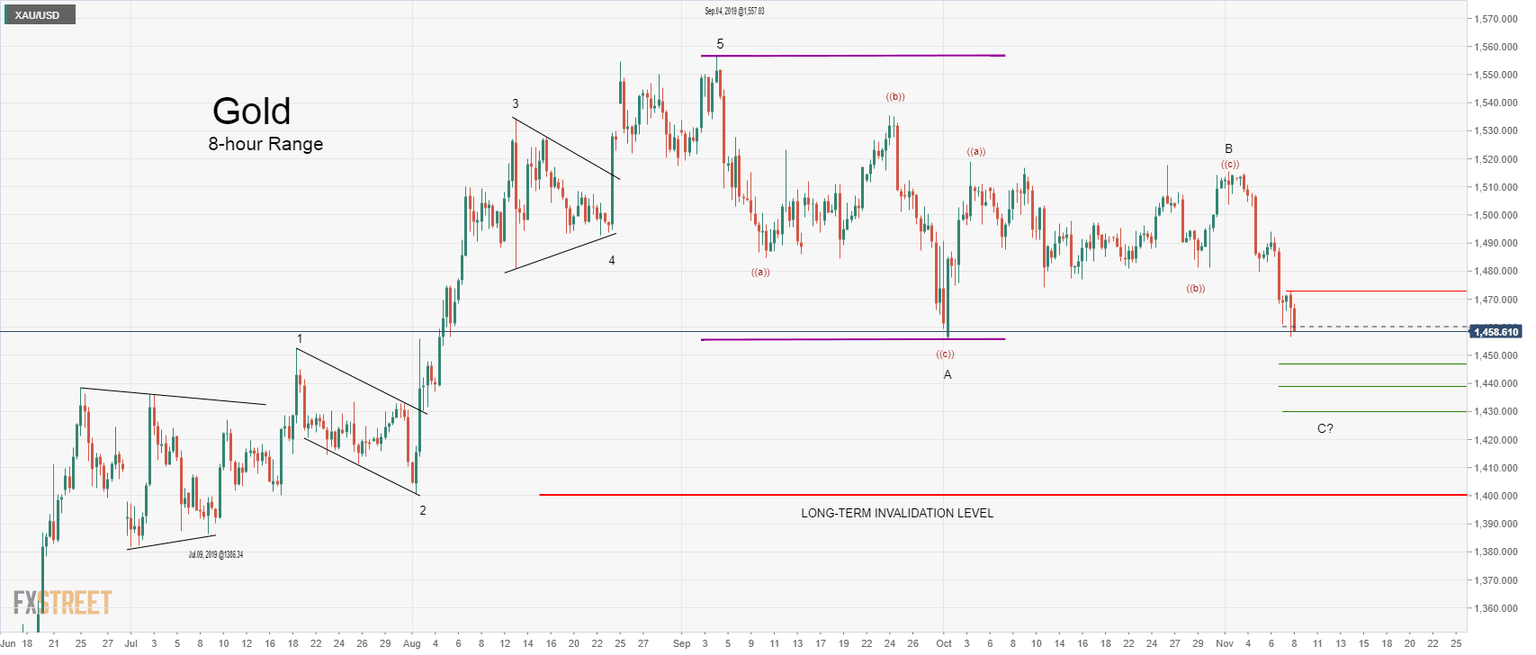
Task: Click the wave B label near the November high
Action: click(x=1228, y=147)
